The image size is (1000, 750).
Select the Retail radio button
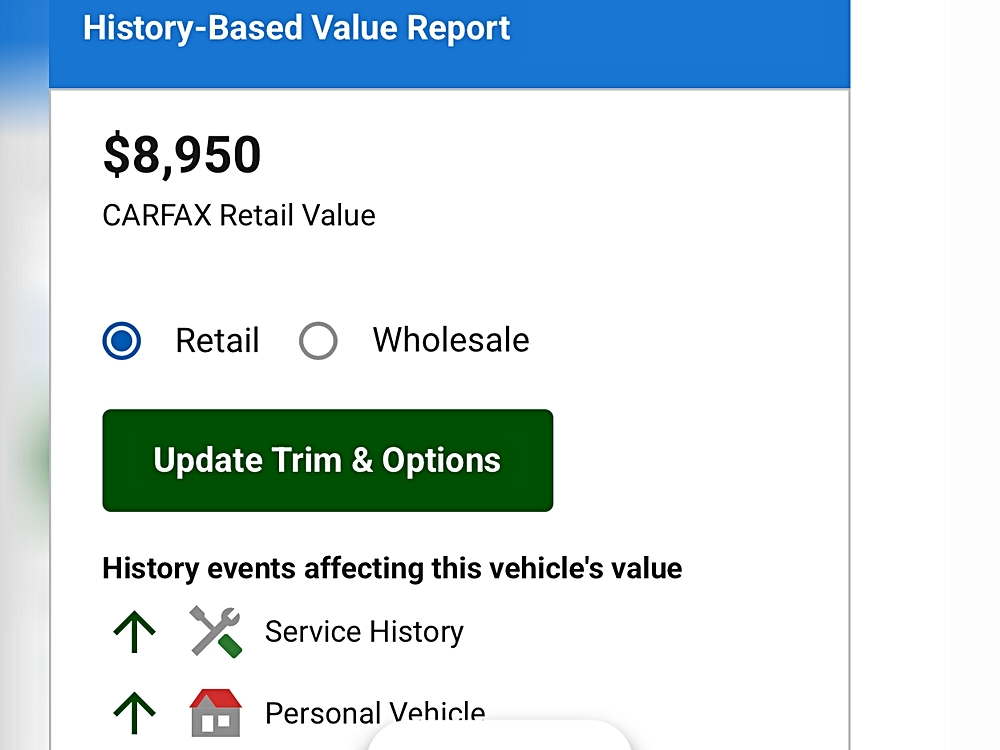(121, 341)
